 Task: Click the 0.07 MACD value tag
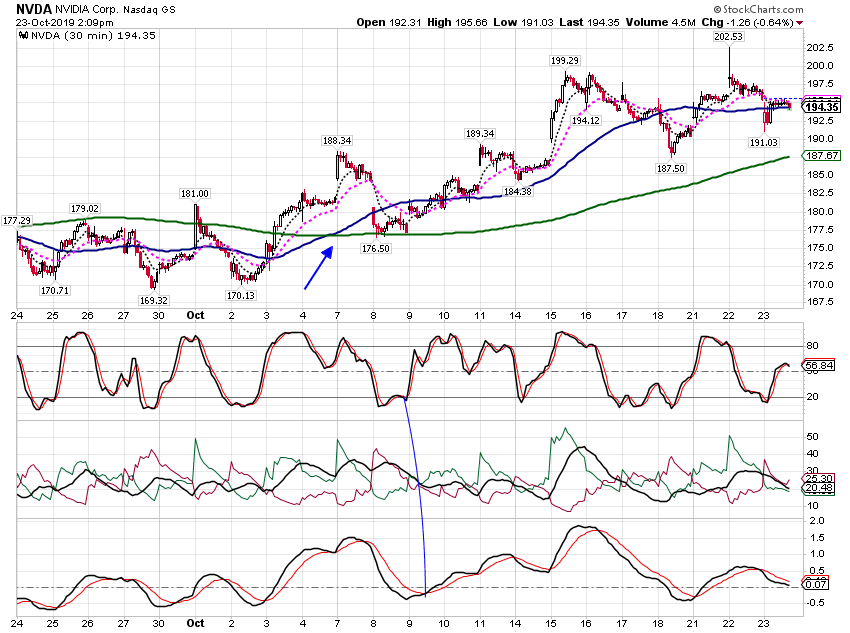coord(816,584)
